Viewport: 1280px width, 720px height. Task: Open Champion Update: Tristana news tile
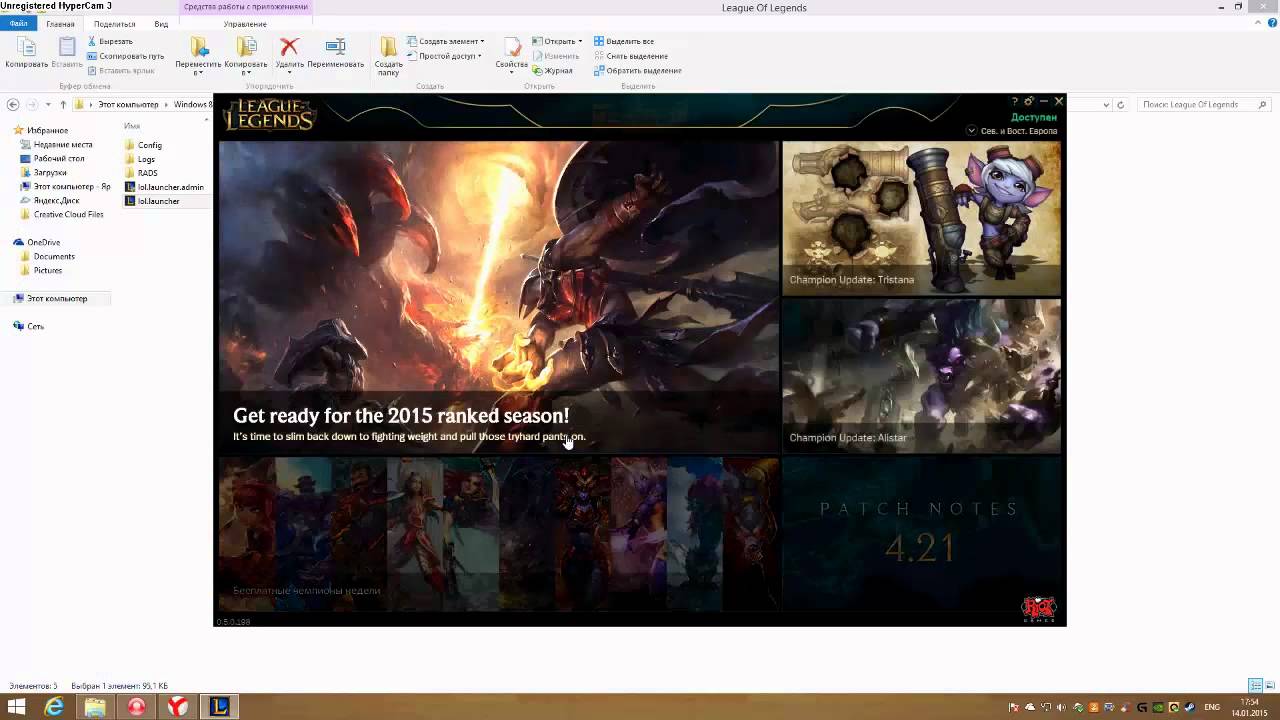point(921,218)
